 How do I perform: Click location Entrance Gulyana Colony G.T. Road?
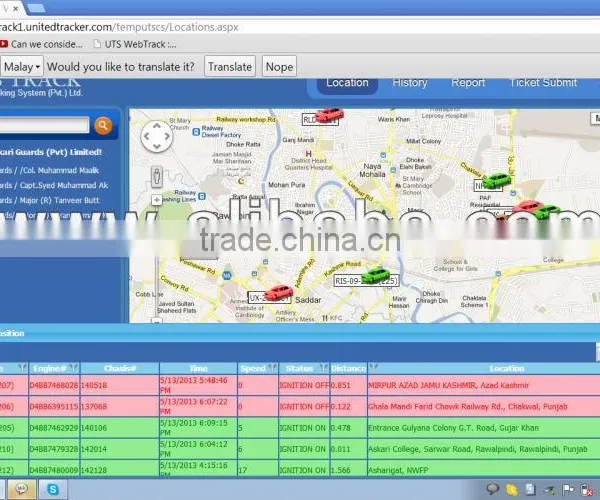point(453,428)
